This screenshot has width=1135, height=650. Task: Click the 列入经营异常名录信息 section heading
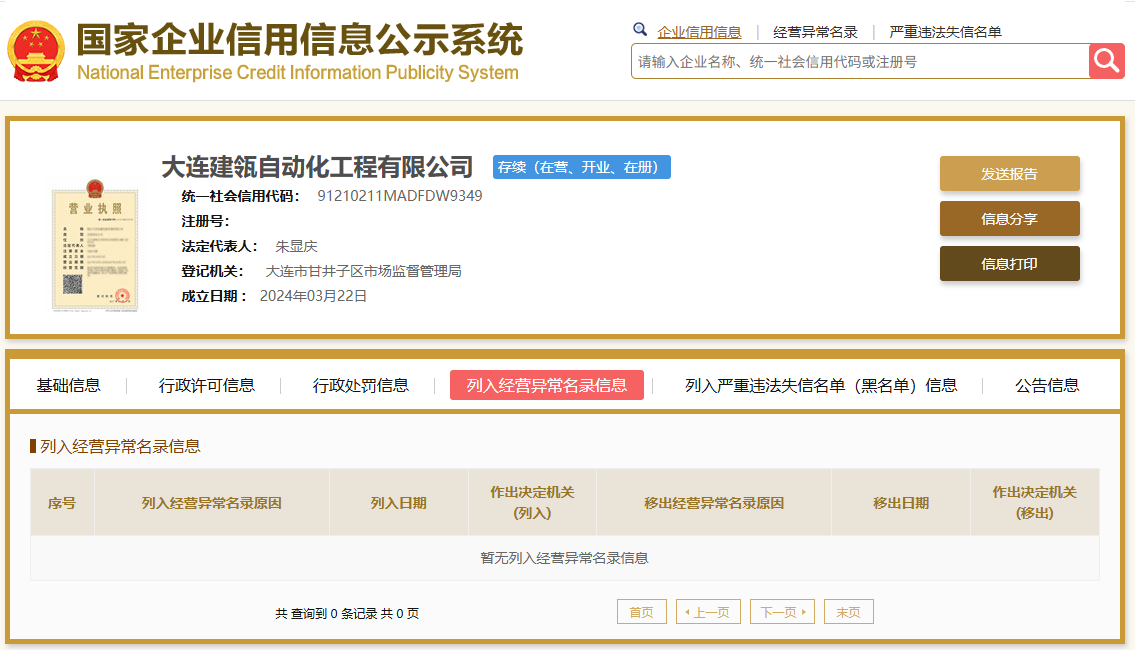tap(120, 447)
